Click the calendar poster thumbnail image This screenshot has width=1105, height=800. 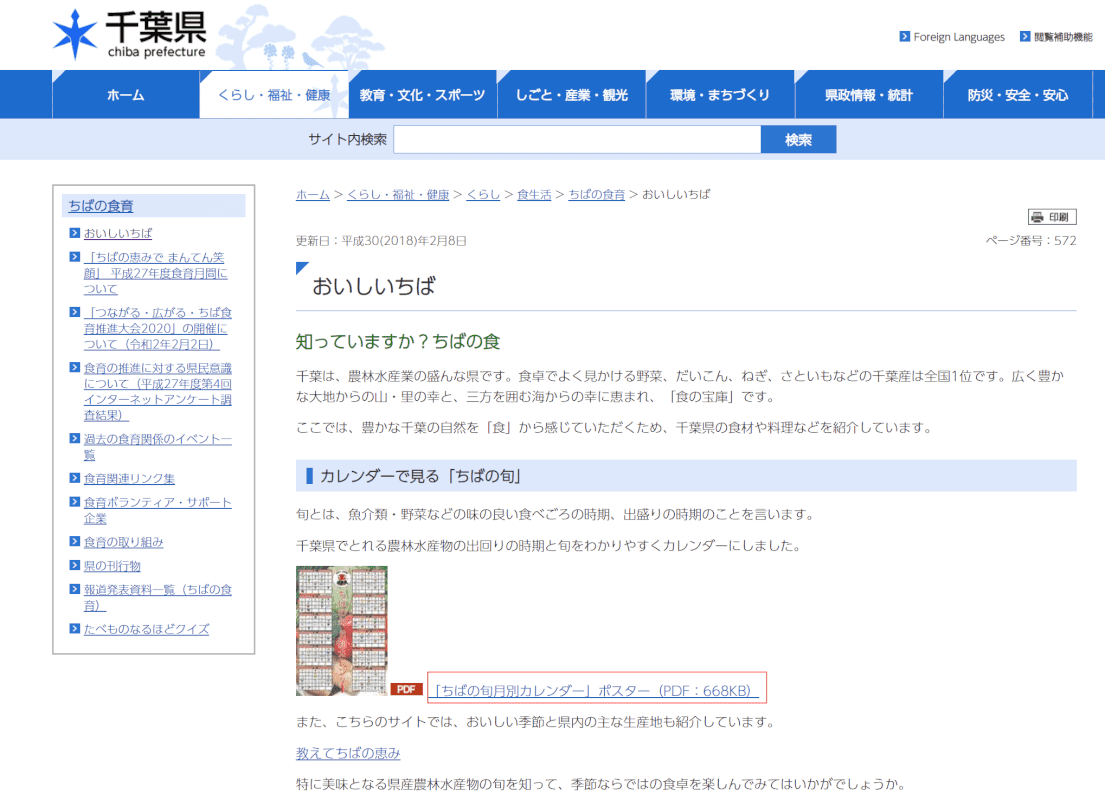[x=342, y=630]
